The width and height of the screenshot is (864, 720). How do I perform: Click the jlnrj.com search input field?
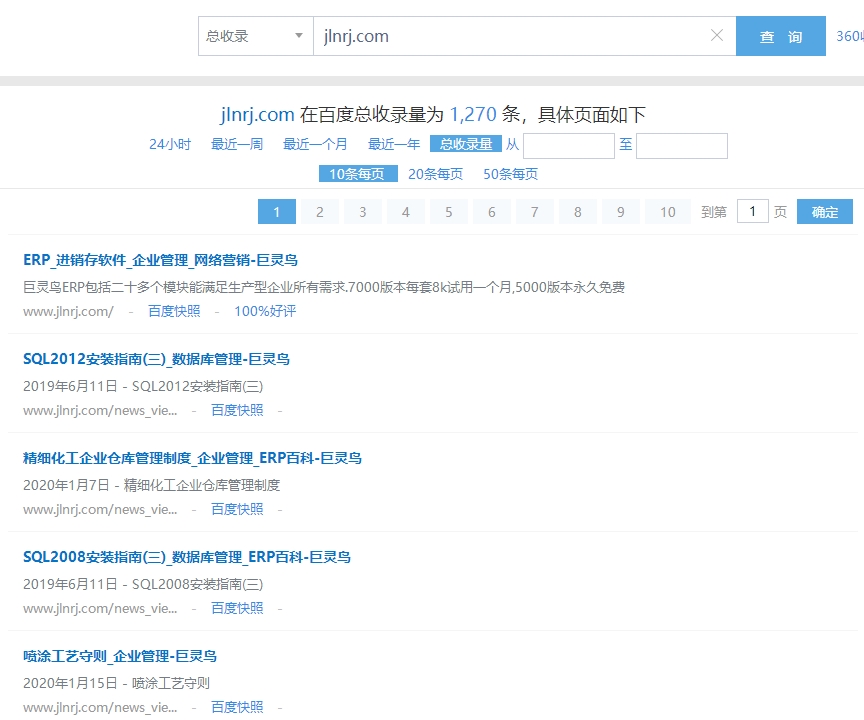pos(510,36)
